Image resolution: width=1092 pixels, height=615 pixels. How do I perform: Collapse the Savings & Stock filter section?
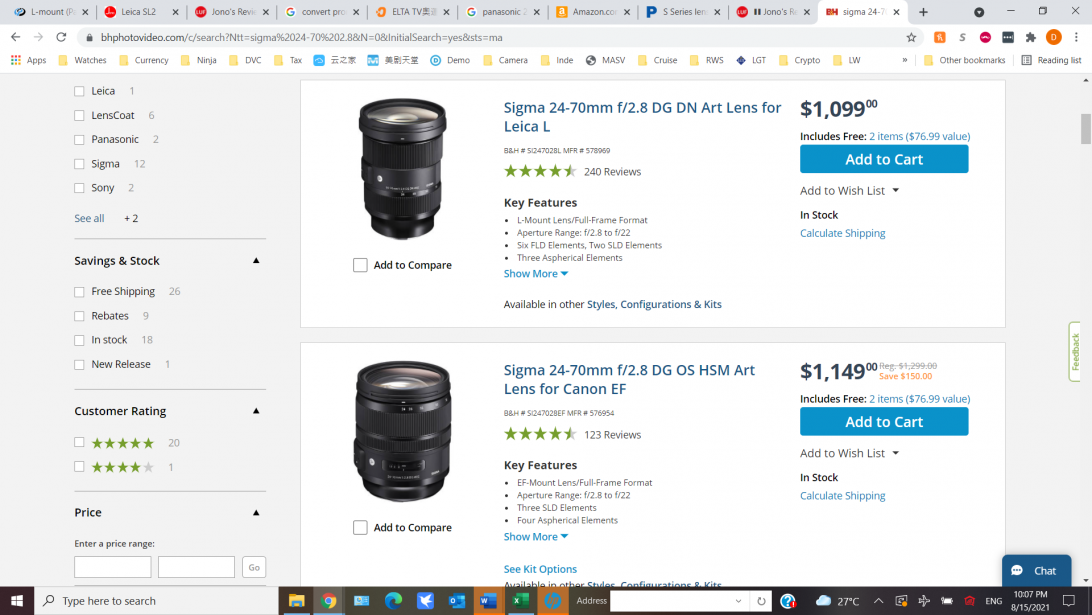tap(256, 261)
